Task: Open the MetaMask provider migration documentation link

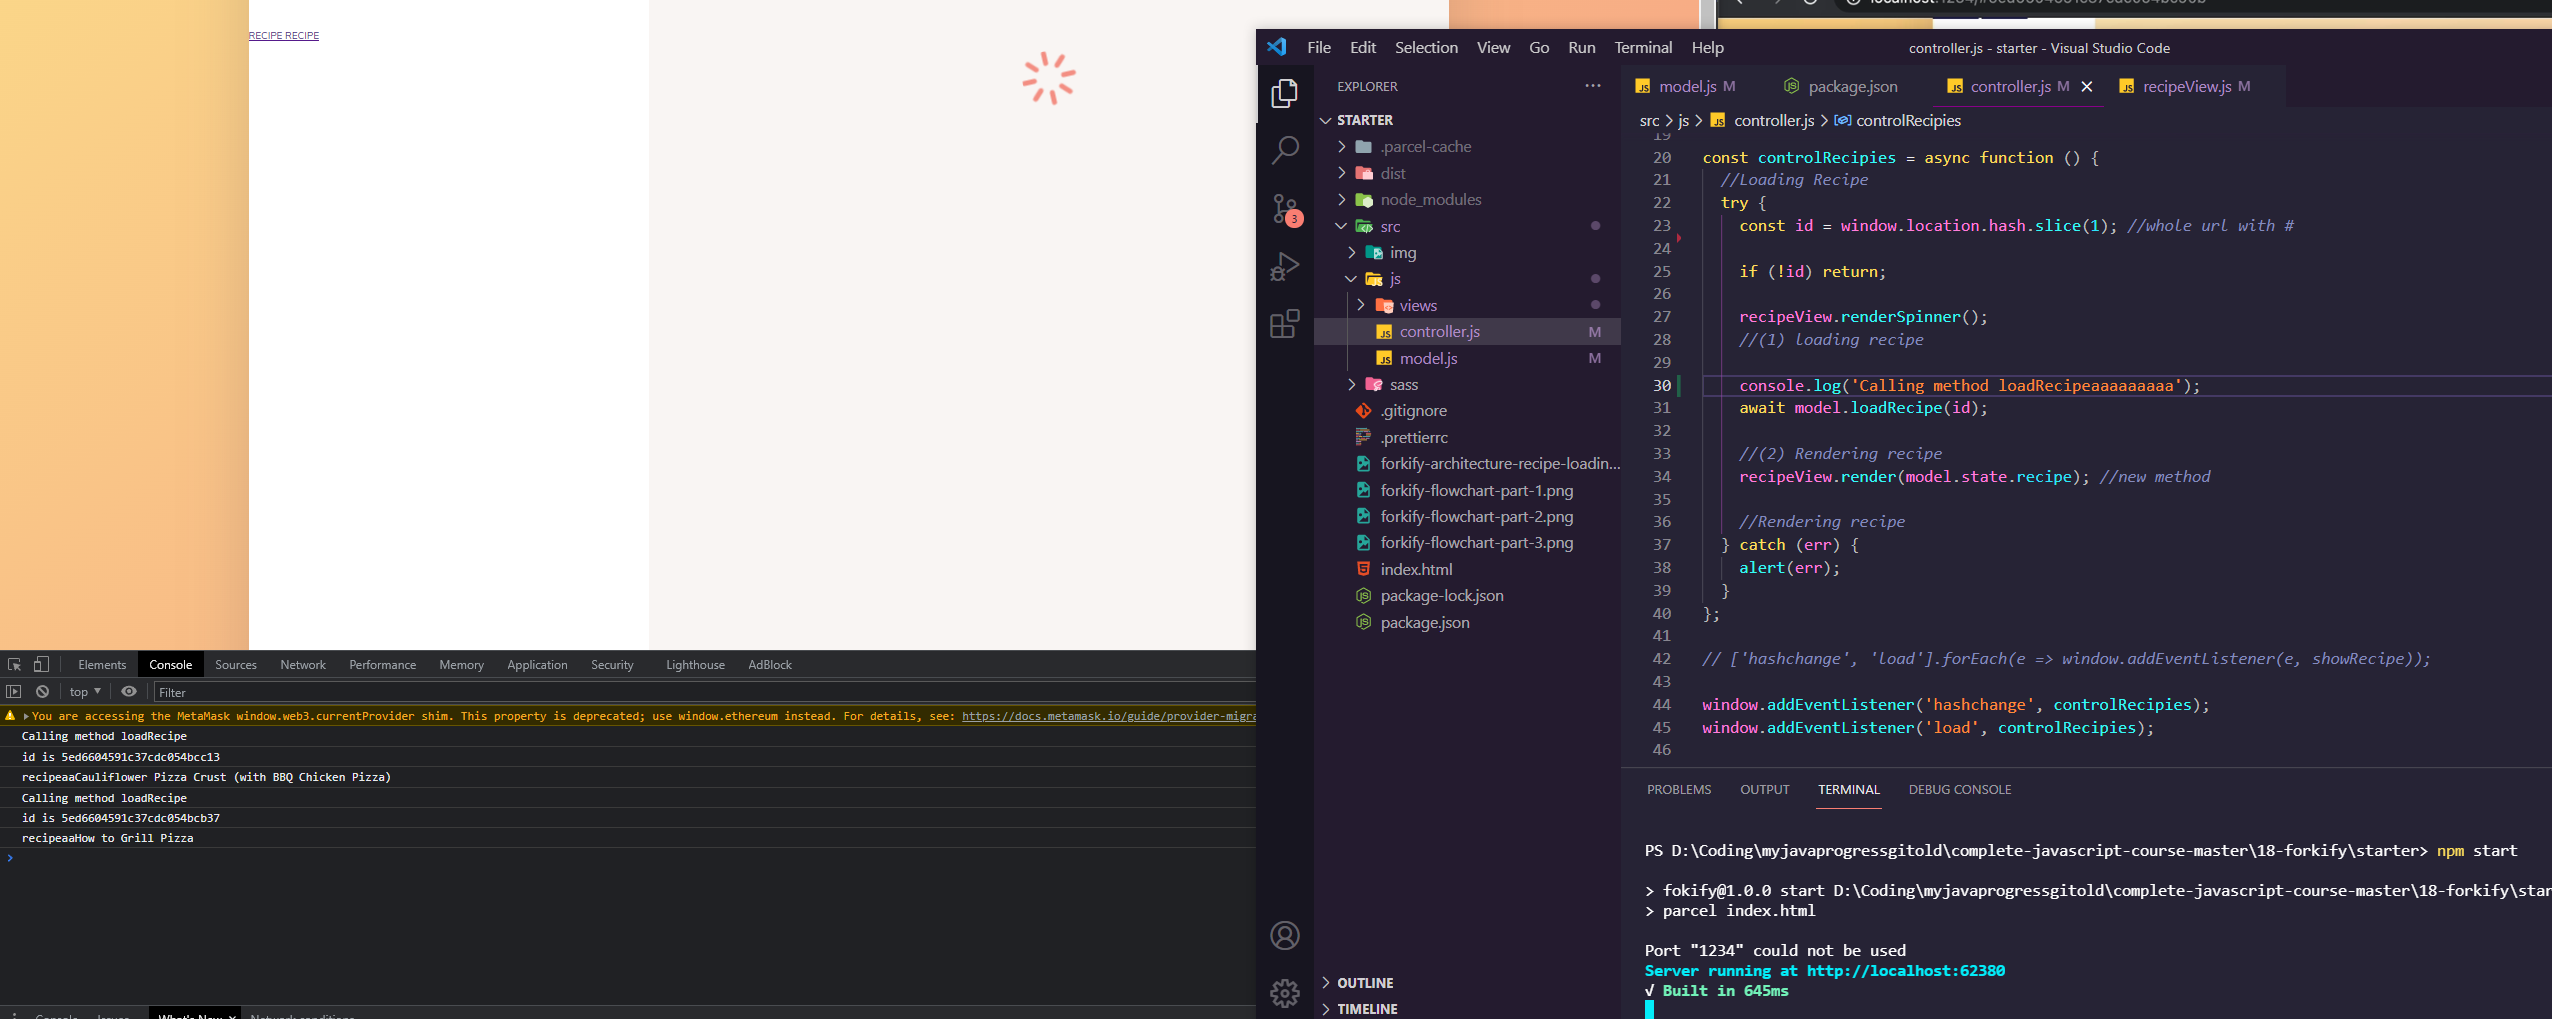Action: click(1100, 716)
